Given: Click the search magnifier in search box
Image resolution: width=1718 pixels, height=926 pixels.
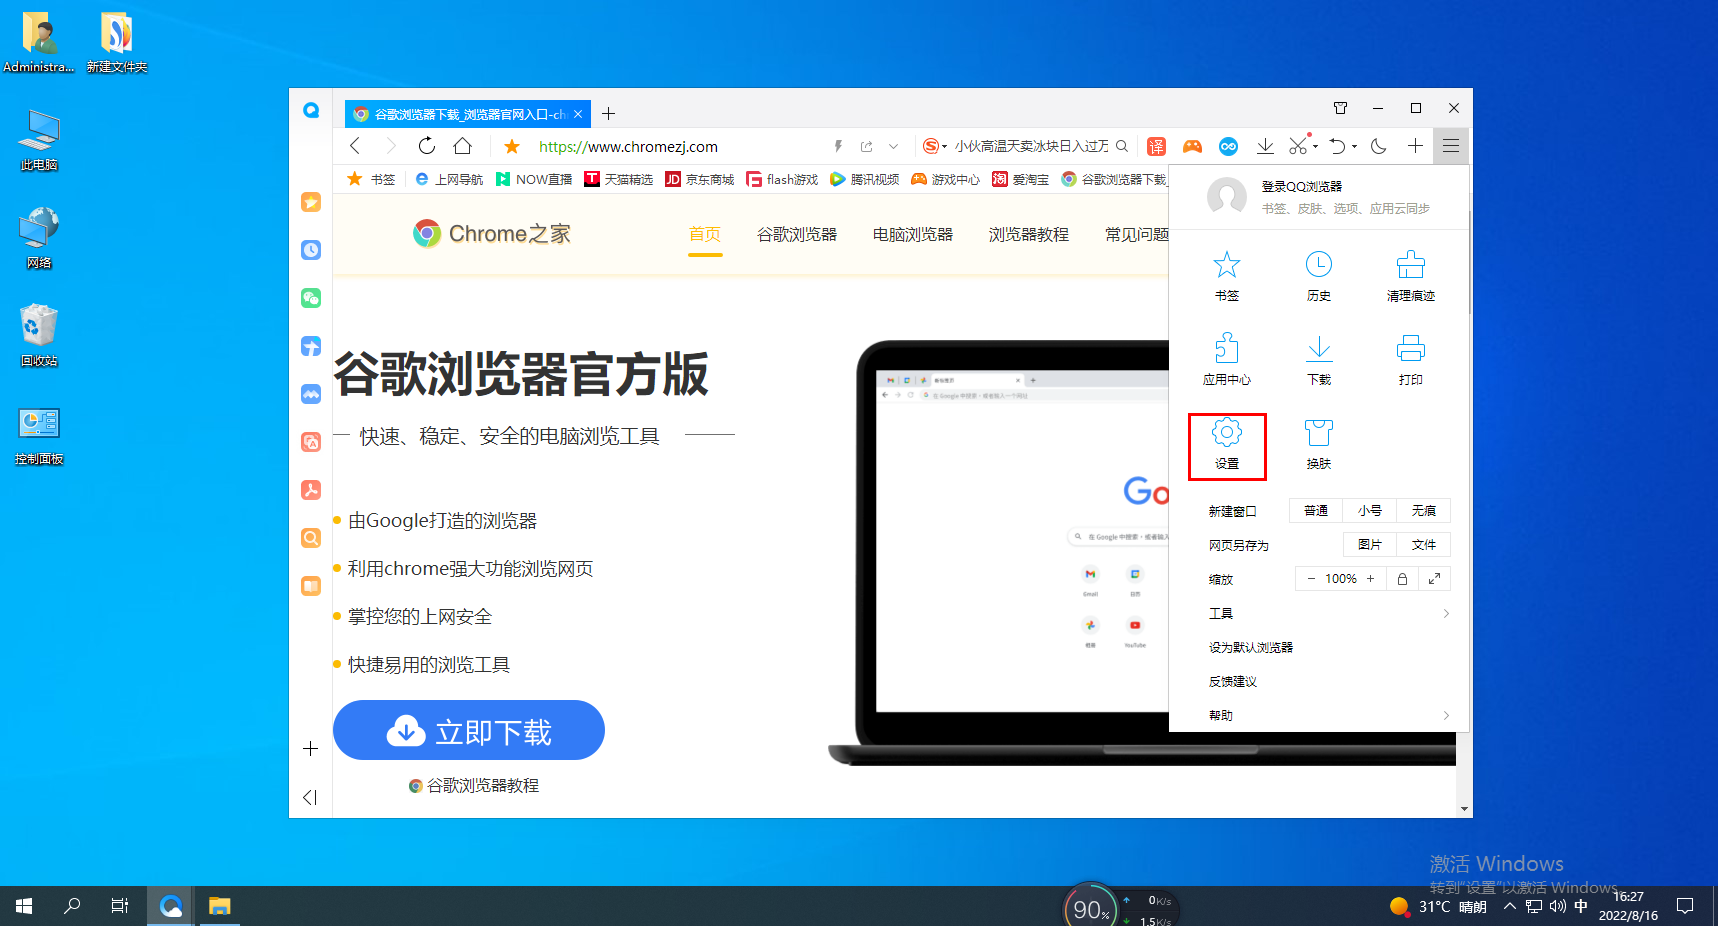Looking at the screenshot, I should pos(1122,146).
